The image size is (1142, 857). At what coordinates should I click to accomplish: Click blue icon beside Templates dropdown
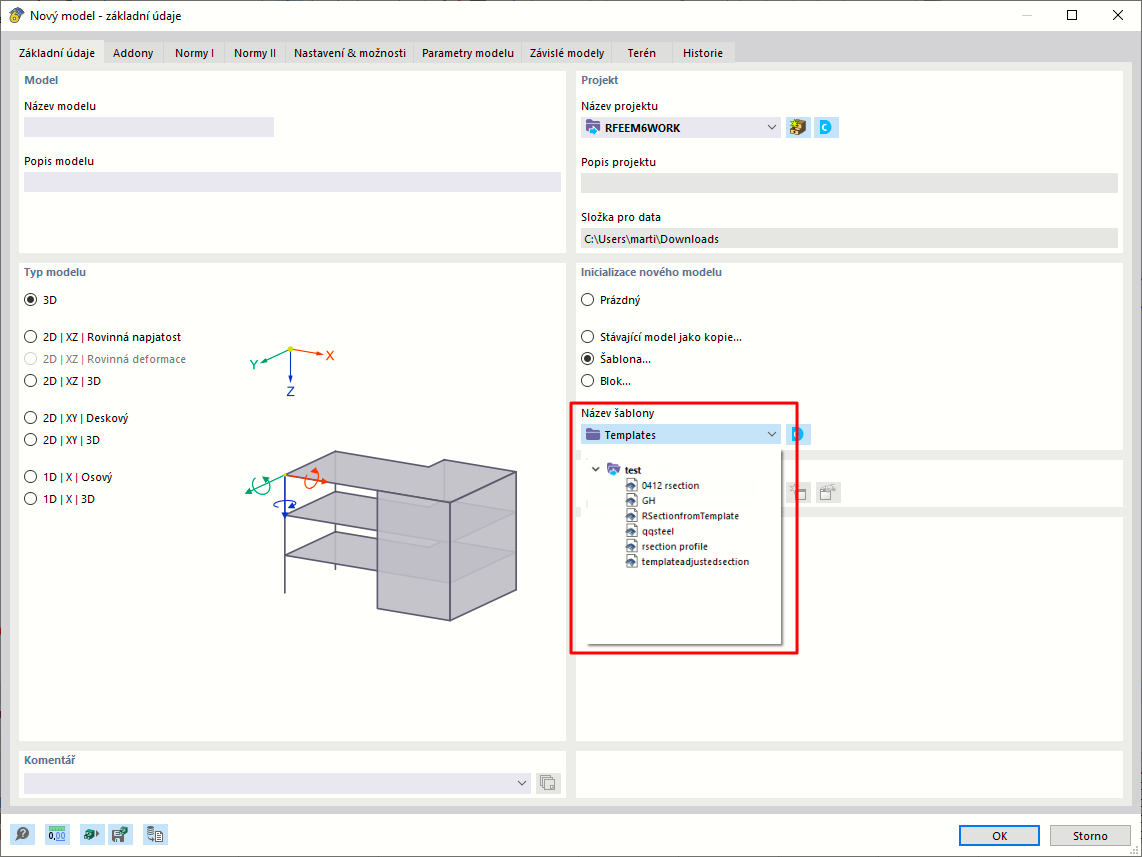pos(798,435)
